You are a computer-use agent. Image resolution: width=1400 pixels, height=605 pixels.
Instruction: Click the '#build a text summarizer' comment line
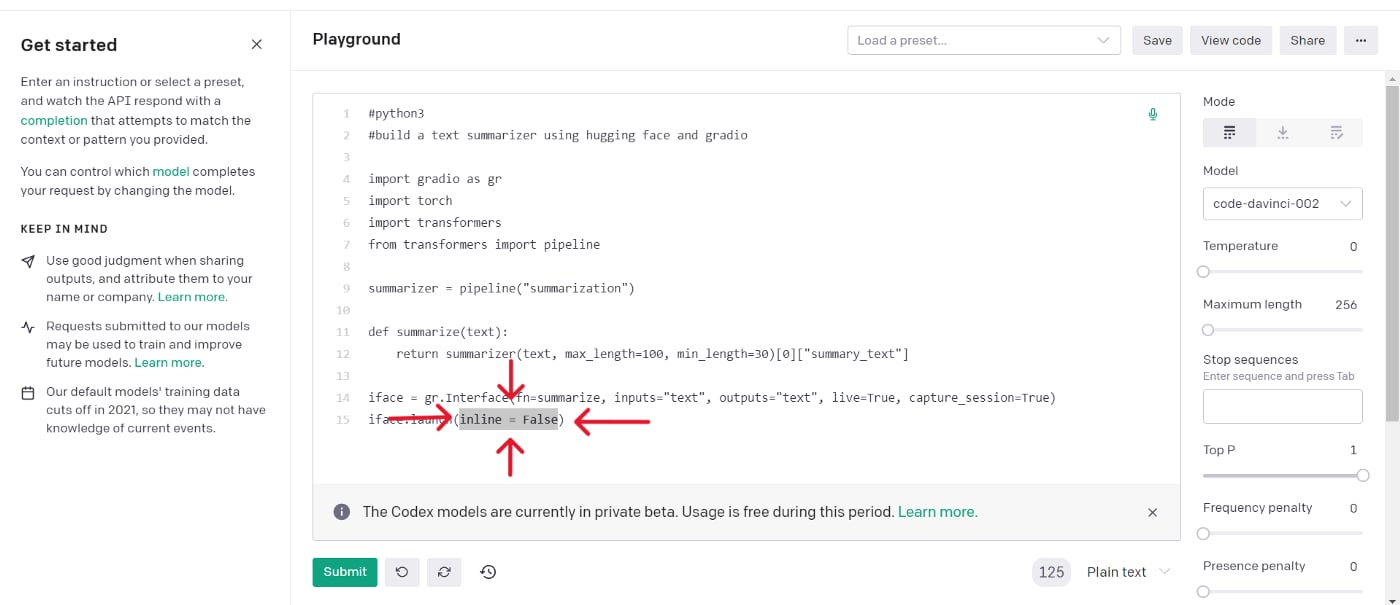coord(558,135)
